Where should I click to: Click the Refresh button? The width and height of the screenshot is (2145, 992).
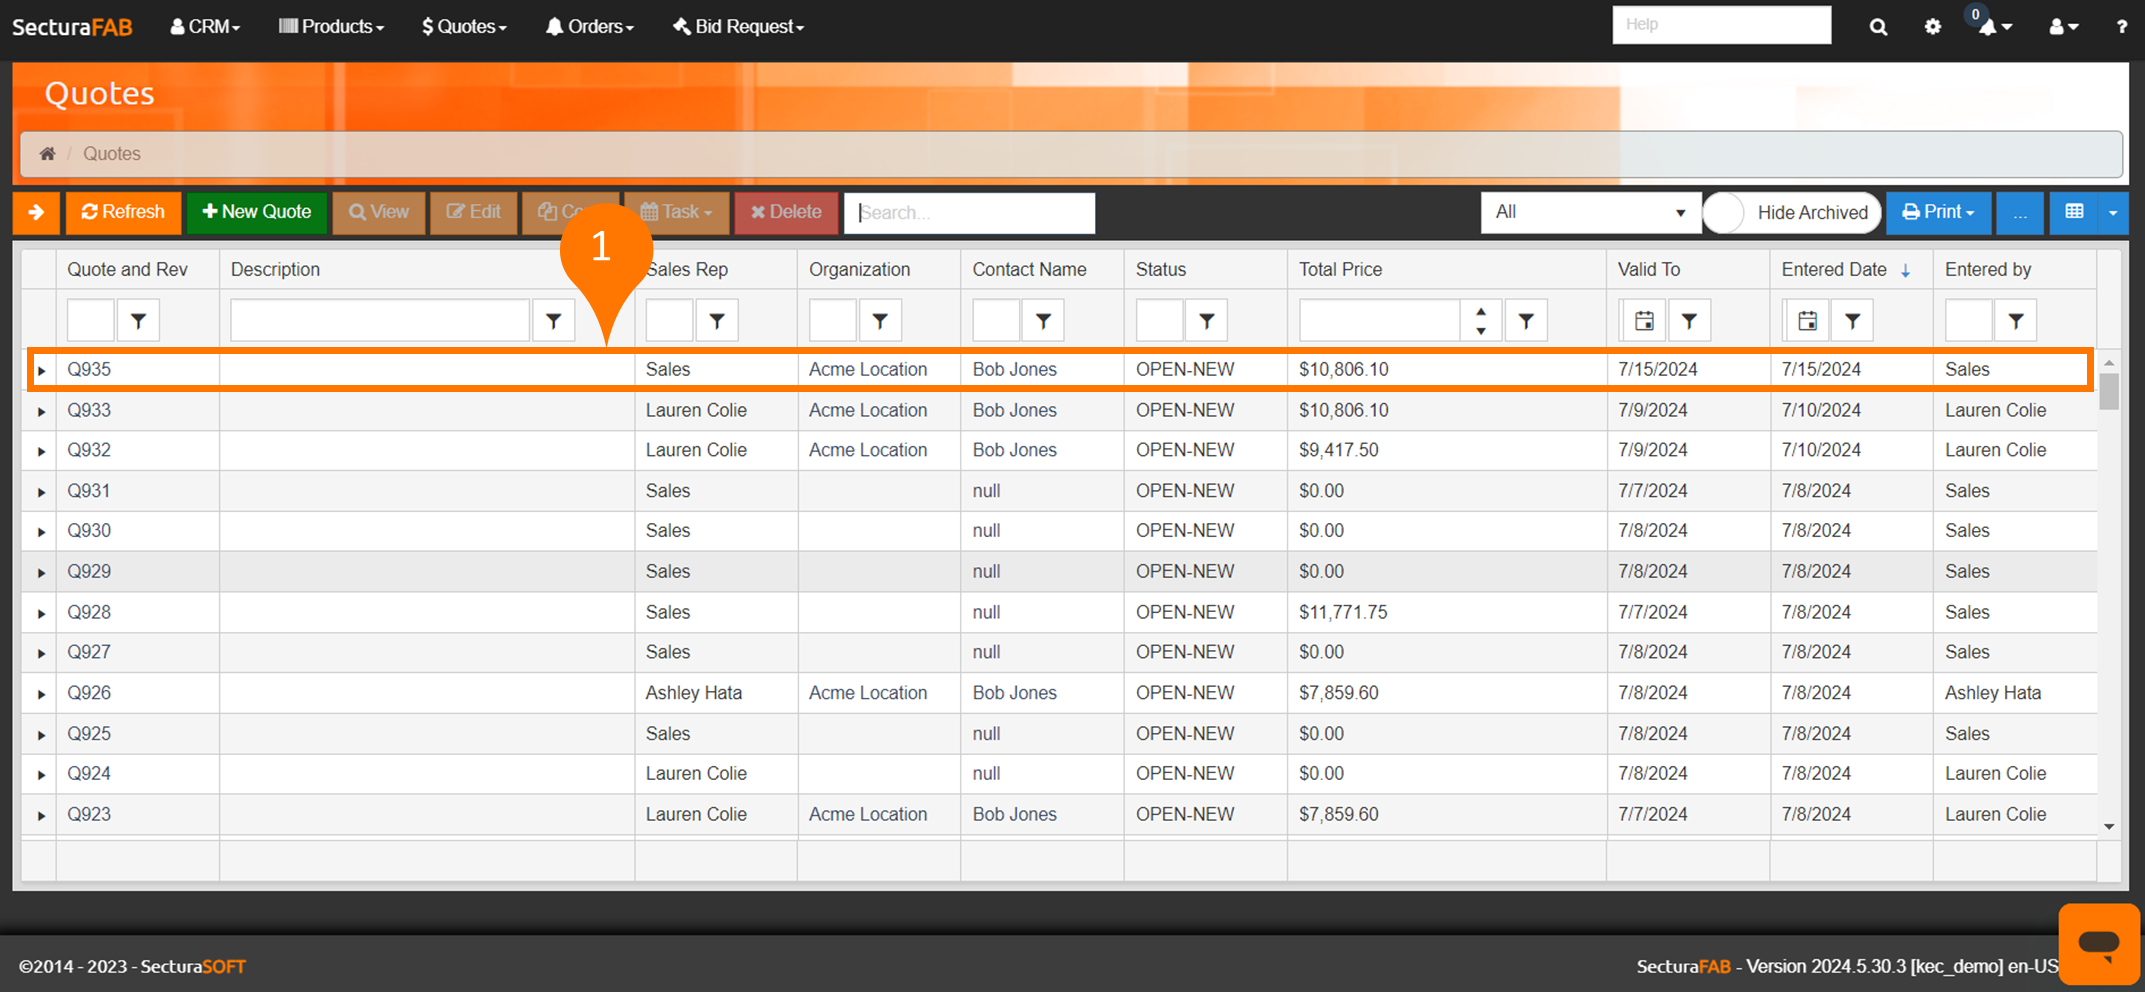tap(123, 212)
